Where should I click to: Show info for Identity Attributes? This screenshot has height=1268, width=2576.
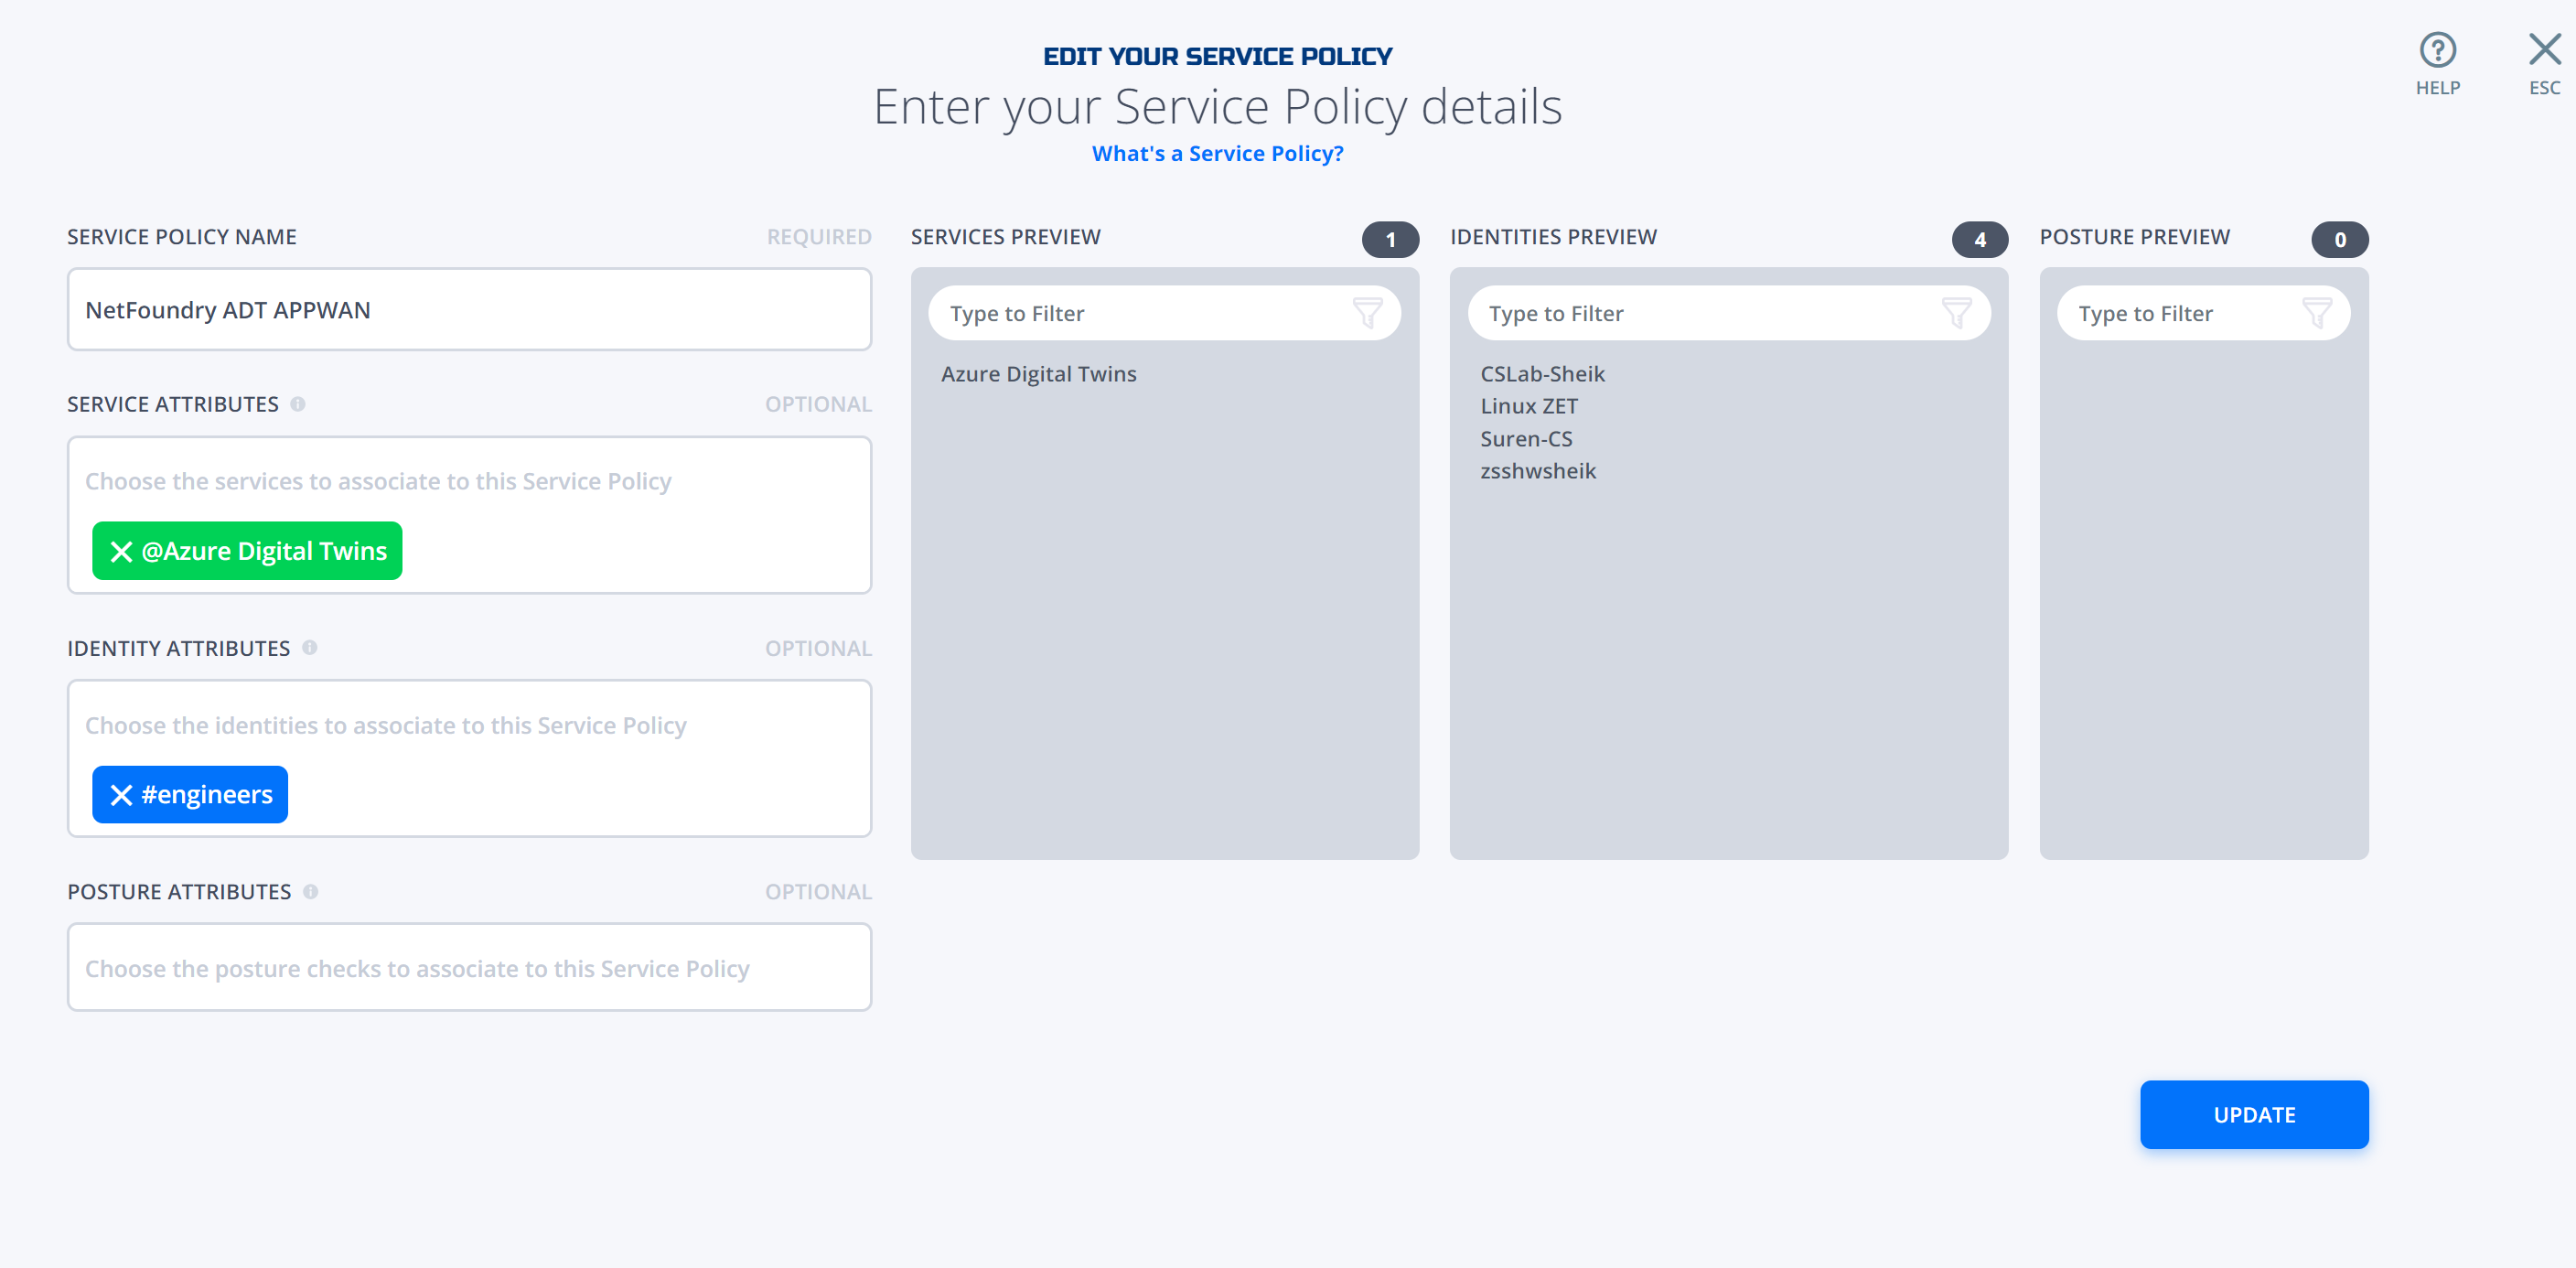click(x=310, y=648)
